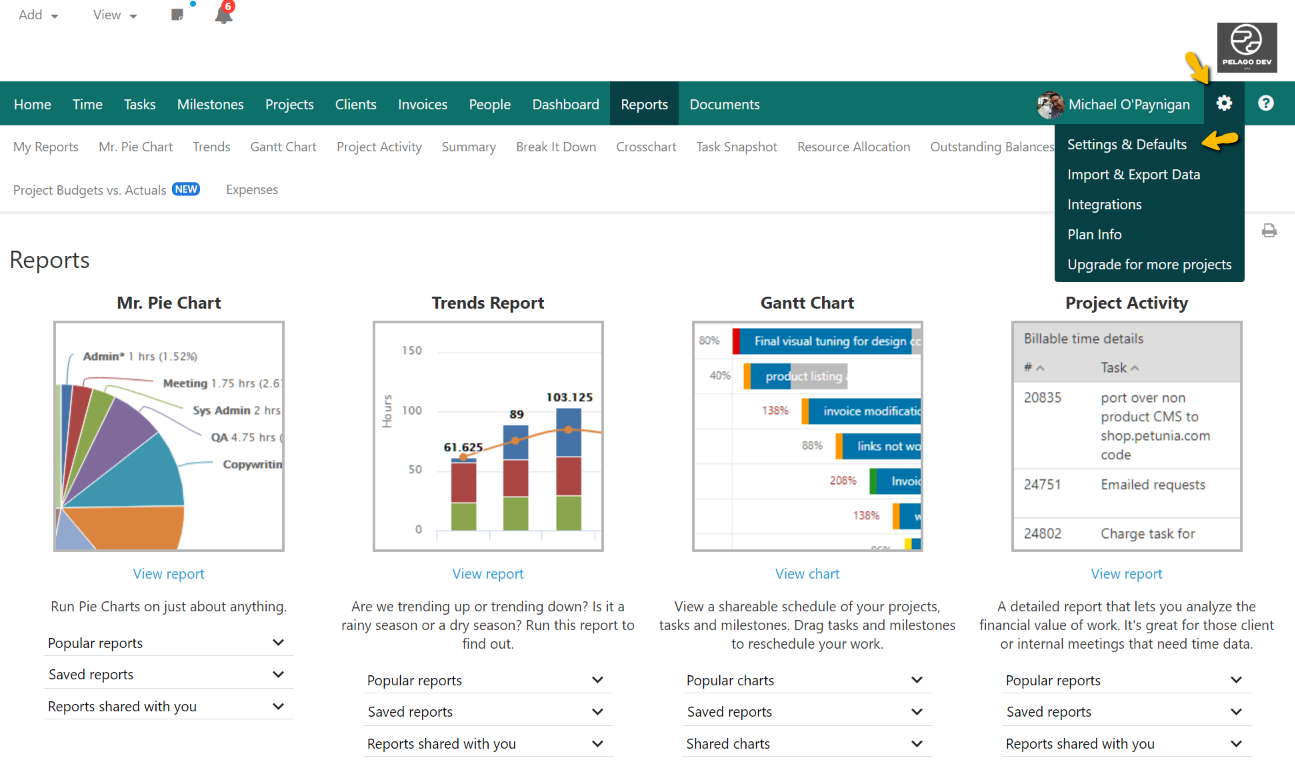Select Settings & Defaults from menu
1295x768 pixels.
[1127, 144]
